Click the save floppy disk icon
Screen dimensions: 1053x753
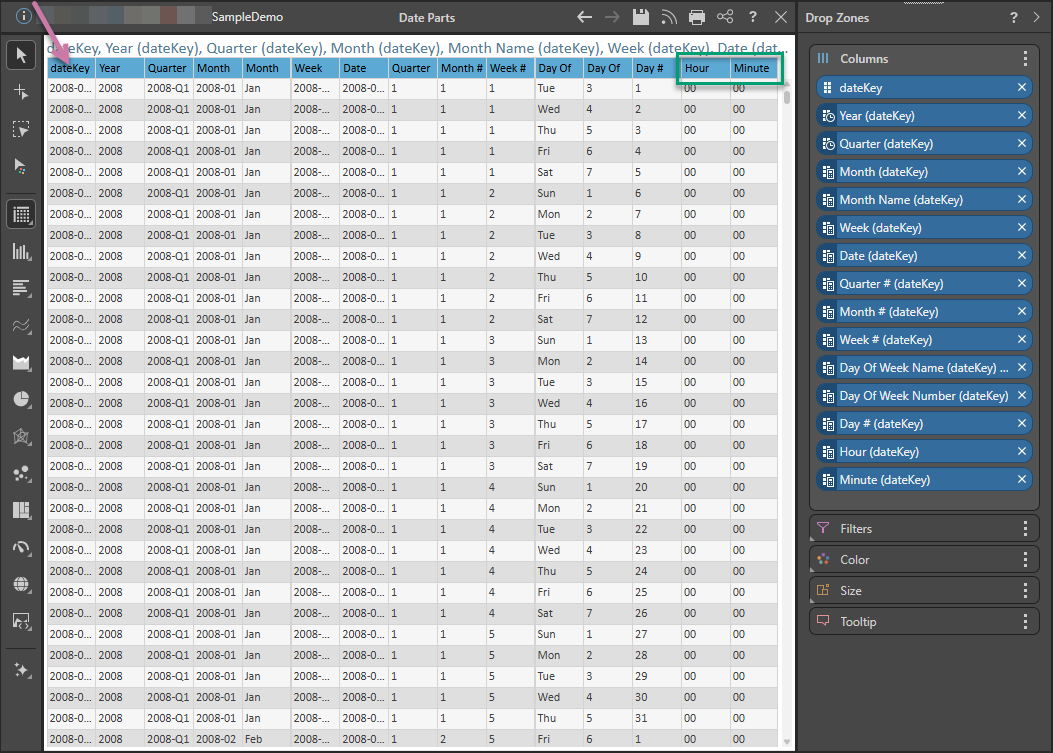point(641,17)
